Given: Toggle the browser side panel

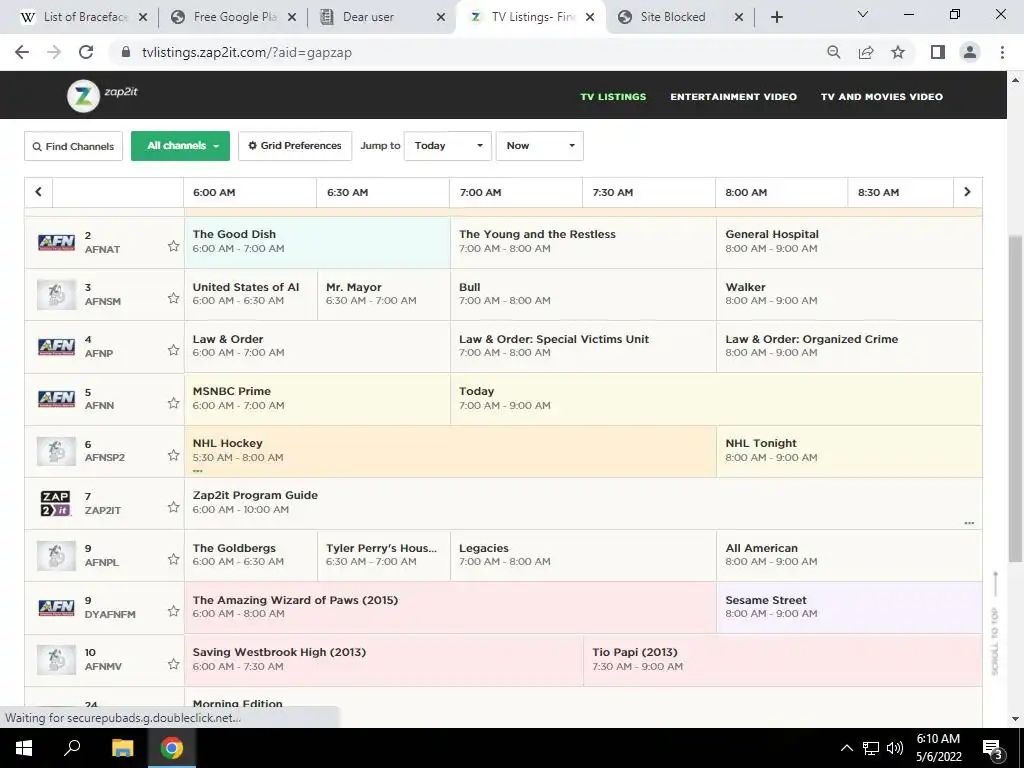Looking at the screenshot, I should click(x=938, y=52).
